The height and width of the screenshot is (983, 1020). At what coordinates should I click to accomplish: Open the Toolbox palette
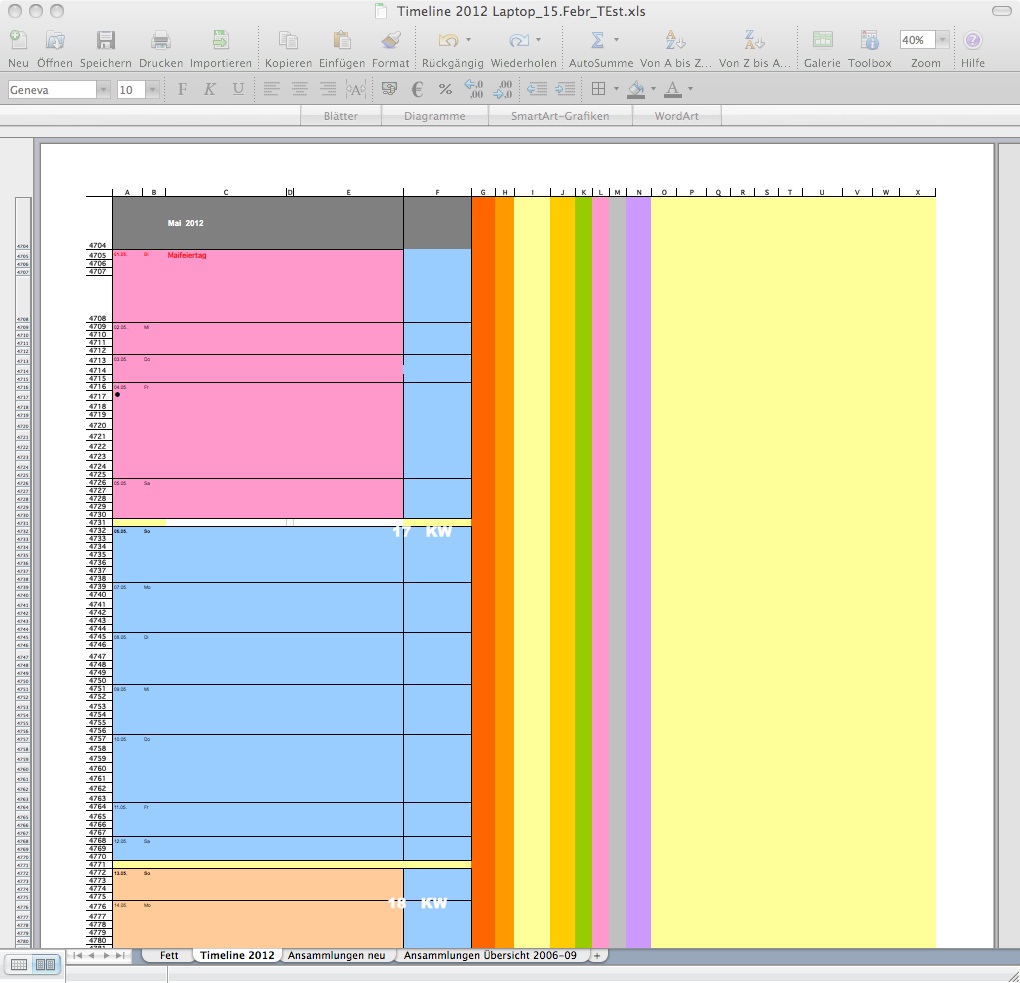pyautogui.click(x=870, y=40)
